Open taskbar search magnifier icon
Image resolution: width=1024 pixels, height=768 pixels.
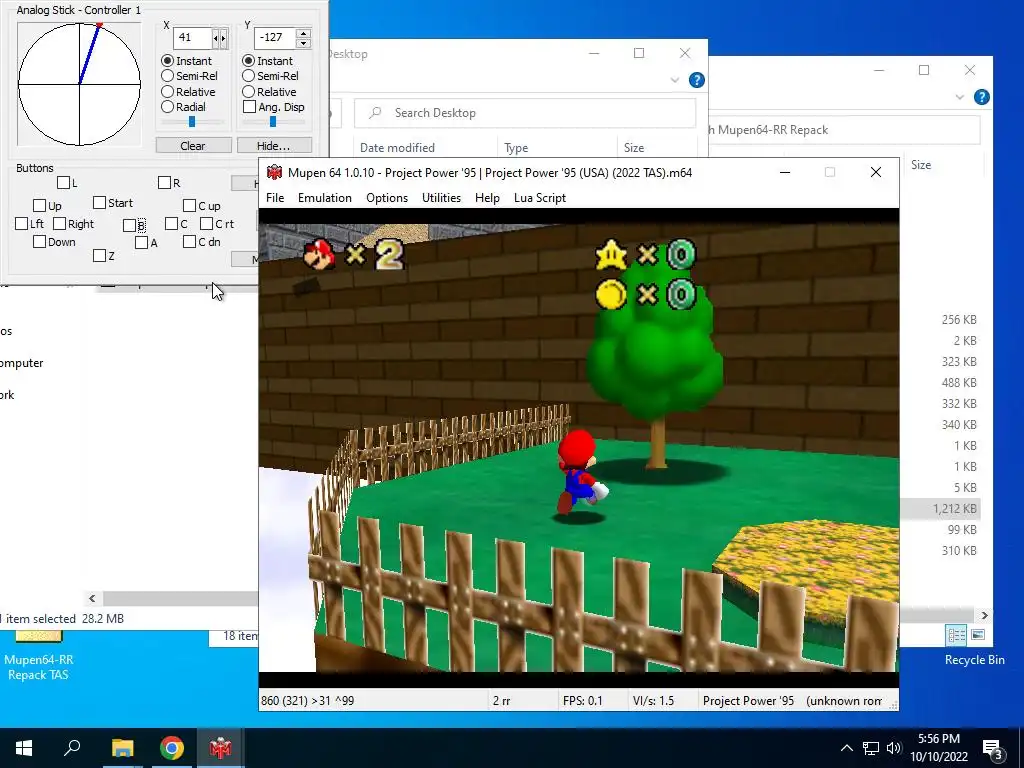[72, 748]
